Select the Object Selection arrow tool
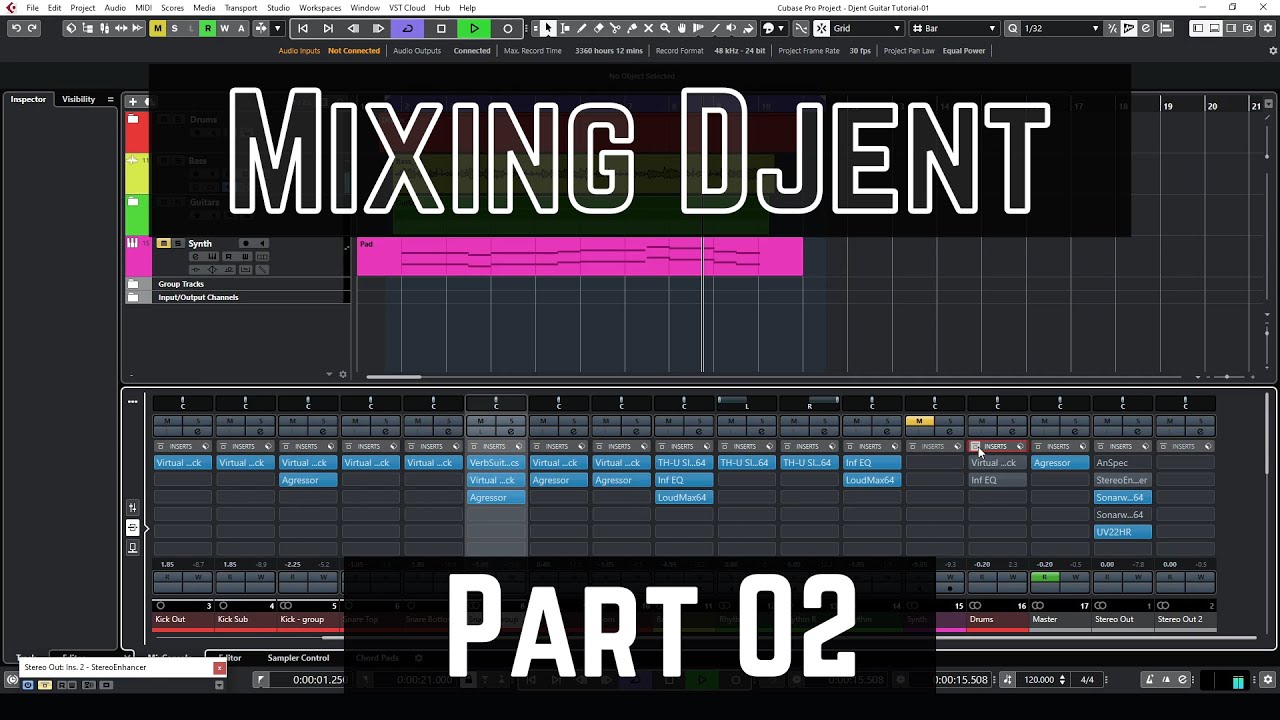The image size is (1280, 720). point(548,28)
